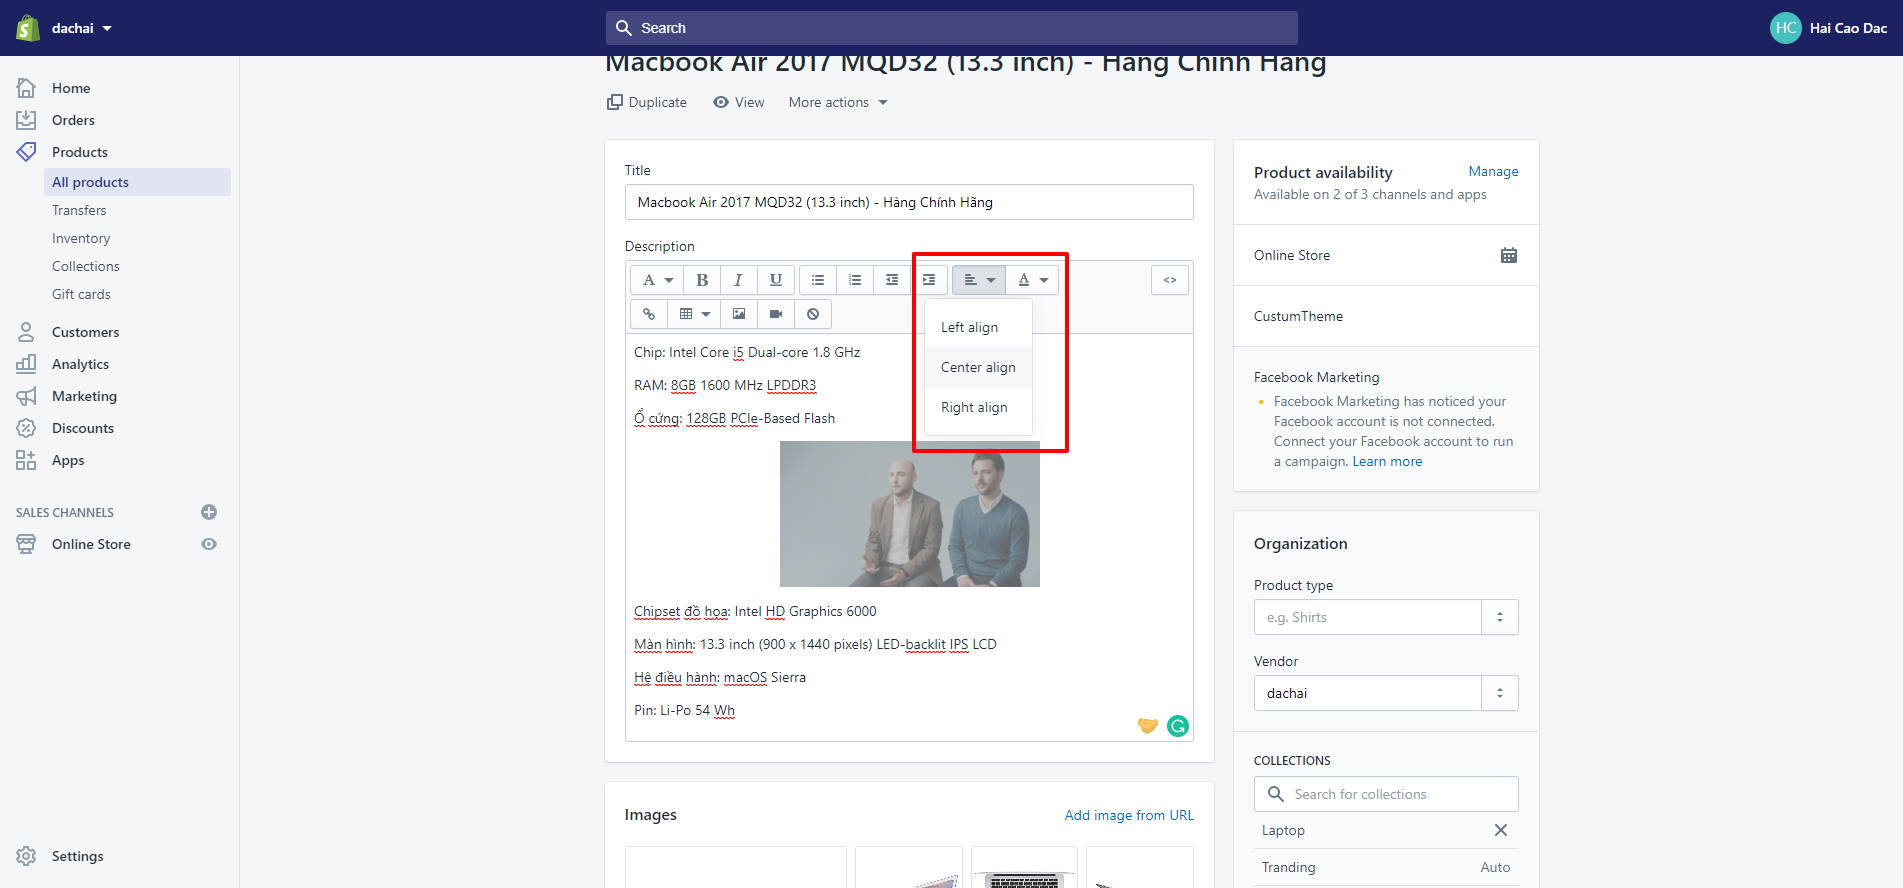Click the Vendor field showing dachai
The width and height of the screenshot is (1903, 888).
point(1367,693)
